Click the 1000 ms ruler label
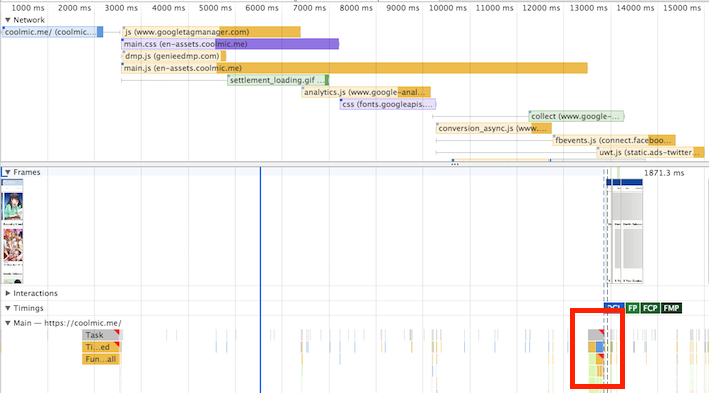 [28, 8]
